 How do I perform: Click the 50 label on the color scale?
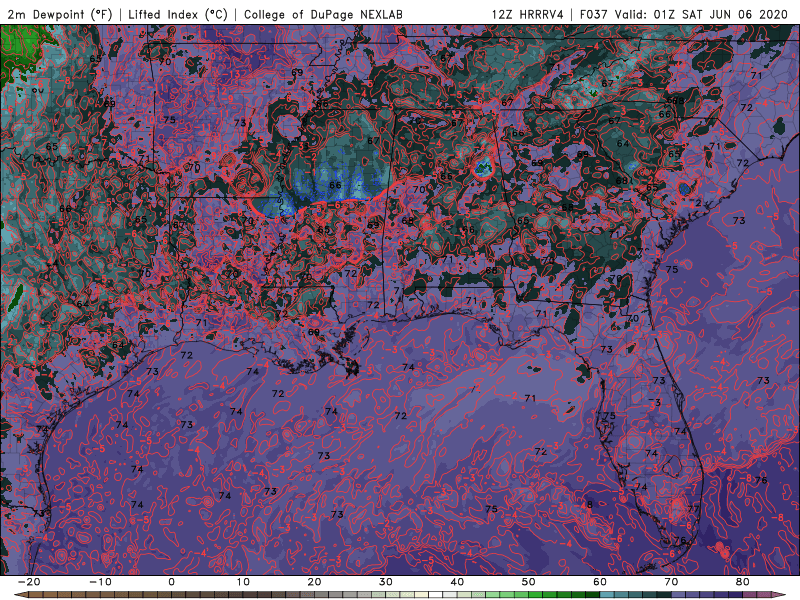pos(529,582)
